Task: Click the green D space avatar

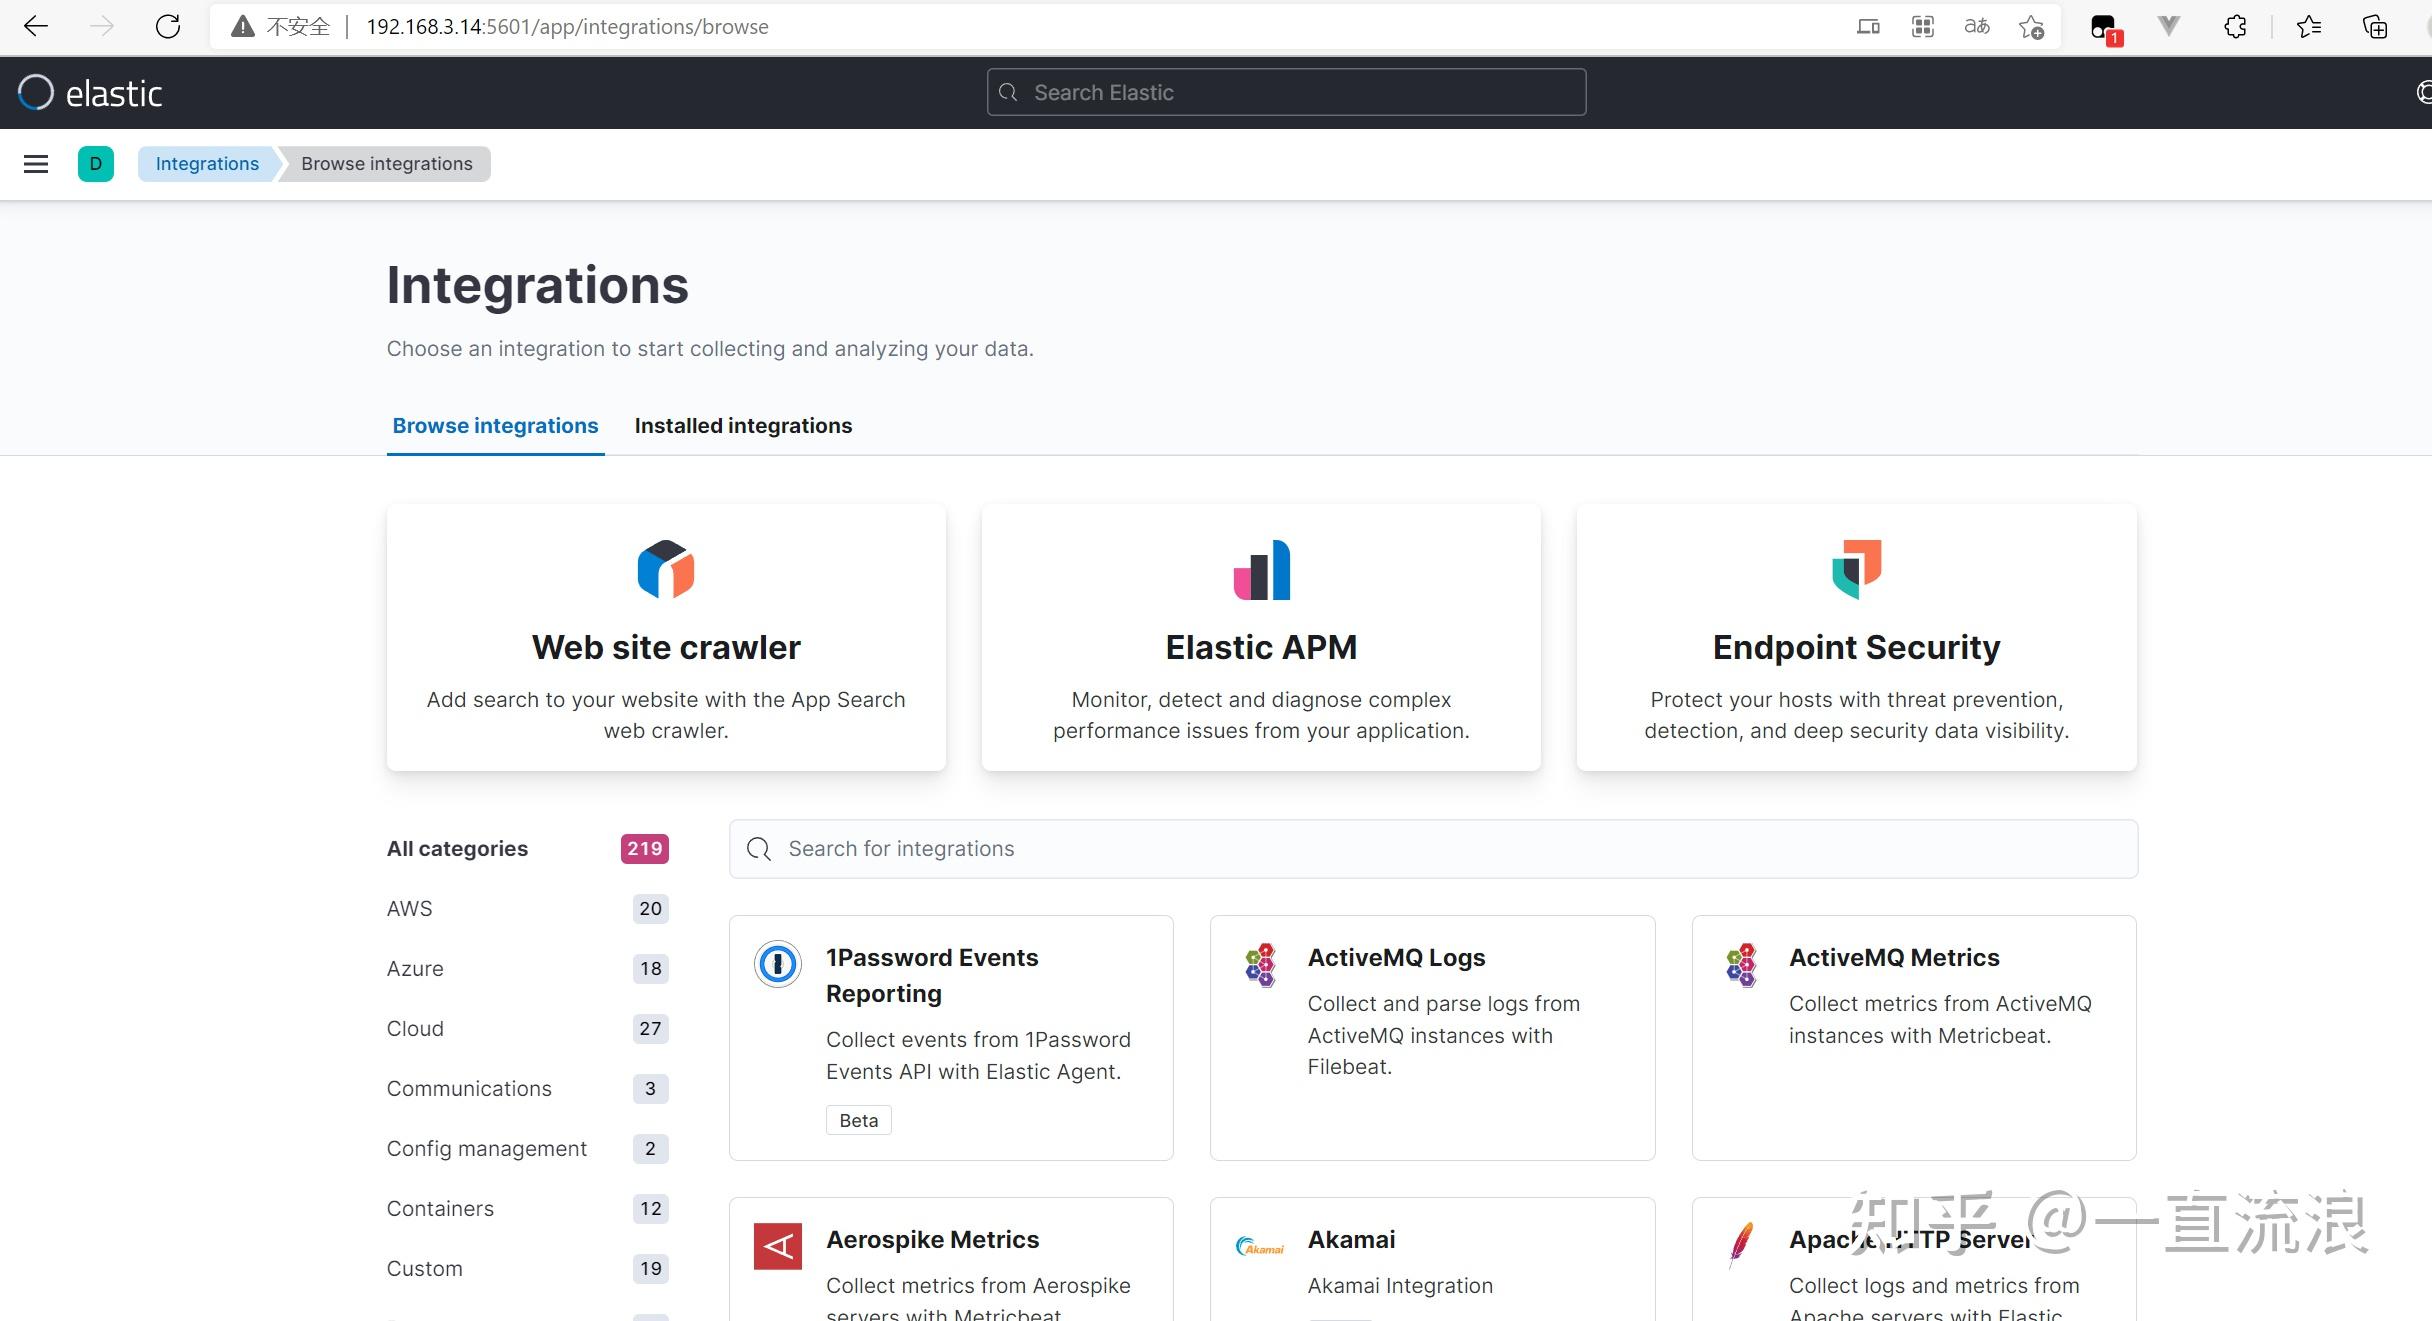Action: [x=96, y=164]
